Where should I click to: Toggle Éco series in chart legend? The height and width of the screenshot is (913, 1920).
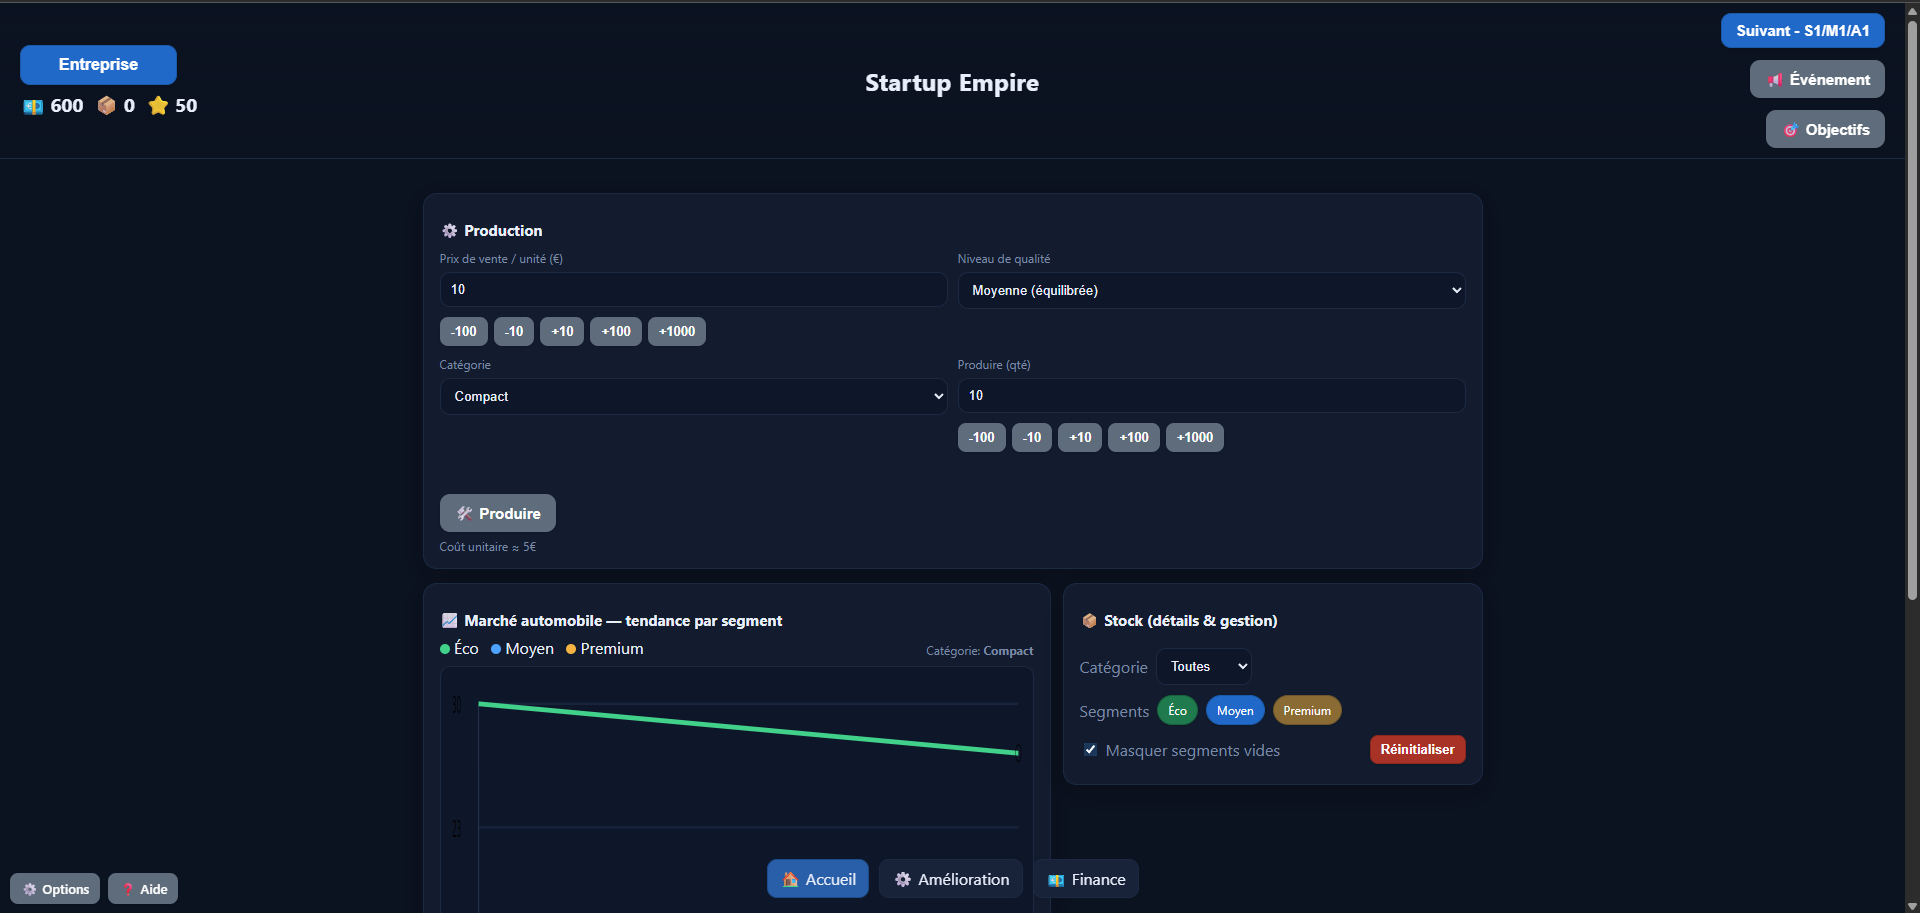(460, 649)
